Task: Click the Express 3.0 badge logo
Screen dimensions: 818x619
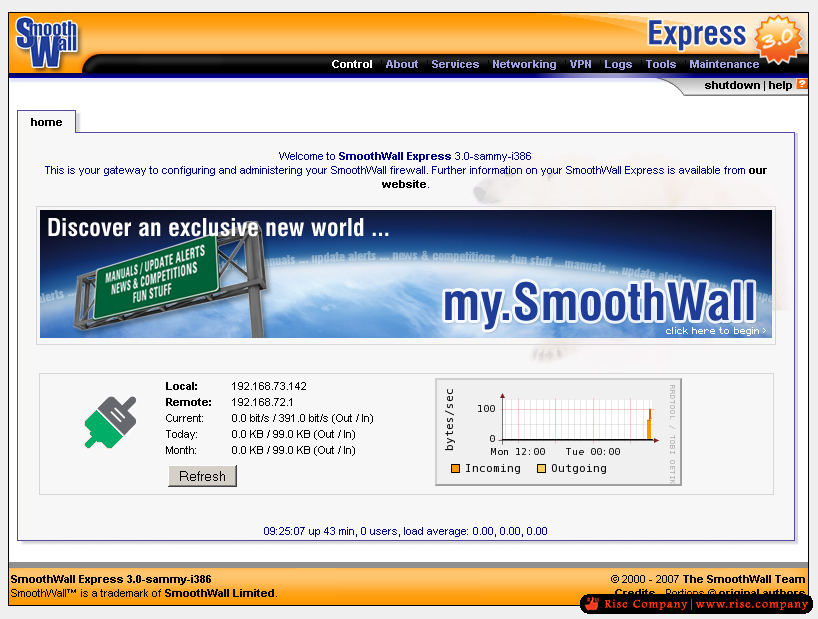Action: point(725,38)
